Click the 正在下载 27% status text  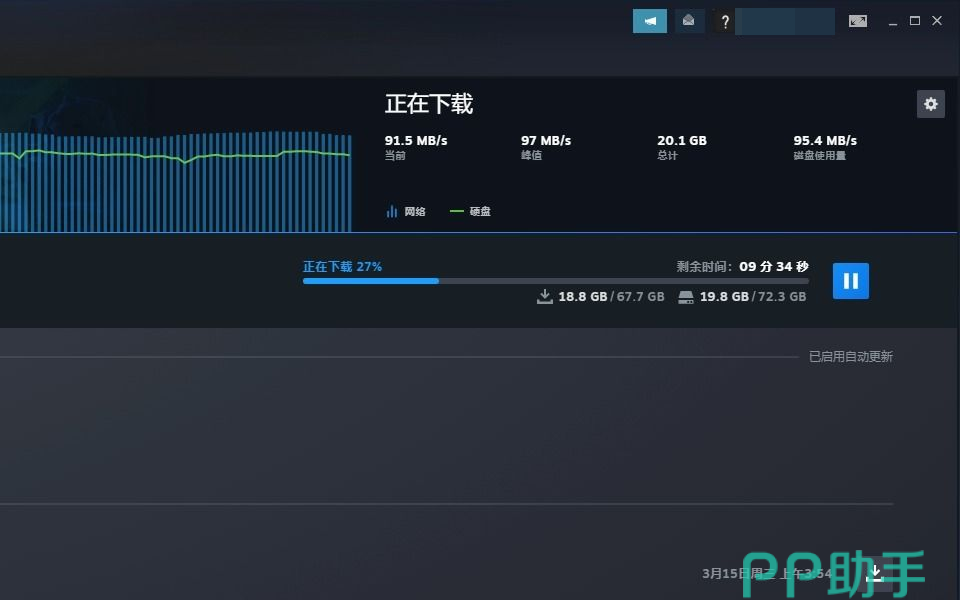click(342, 267)
